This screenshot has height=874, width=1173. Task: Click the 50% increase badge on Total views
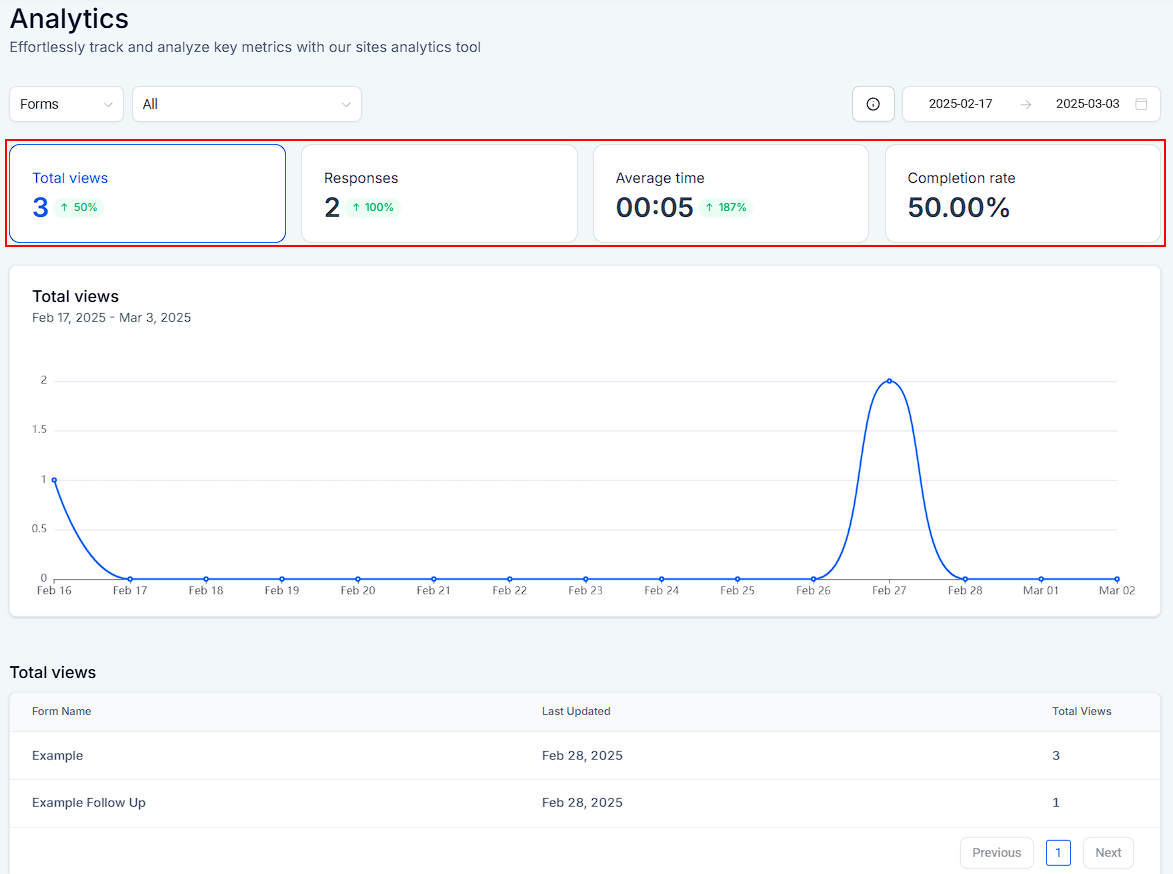(x=79, y=208)
